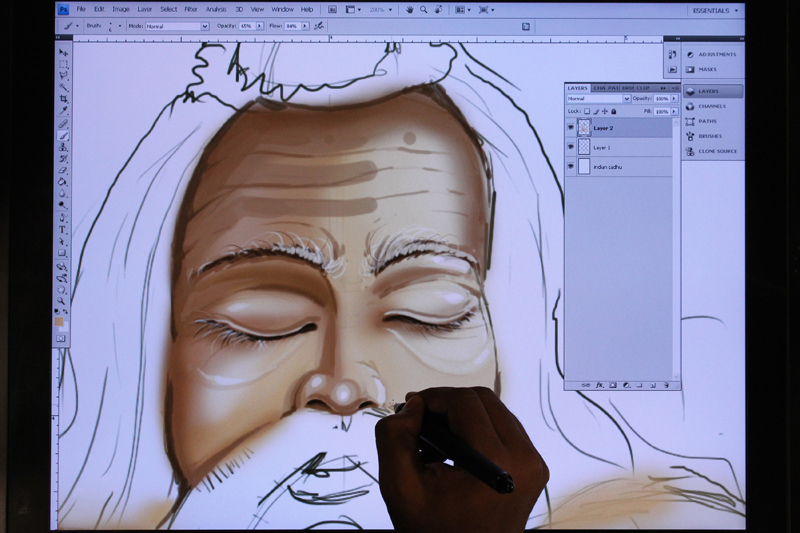
Task: Enable airbrush mode in options bar
Action: click(x=319, y=26)
